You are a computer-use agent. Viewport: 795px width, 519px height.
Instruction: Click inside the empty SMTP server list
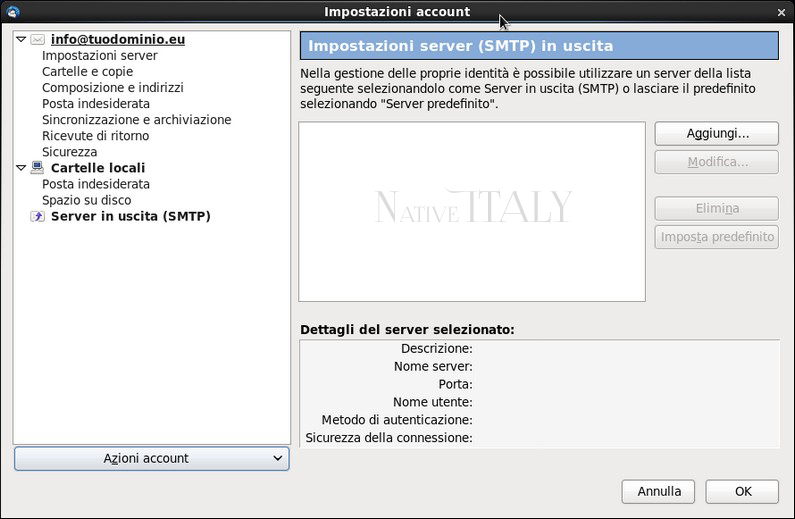[472, 211]
